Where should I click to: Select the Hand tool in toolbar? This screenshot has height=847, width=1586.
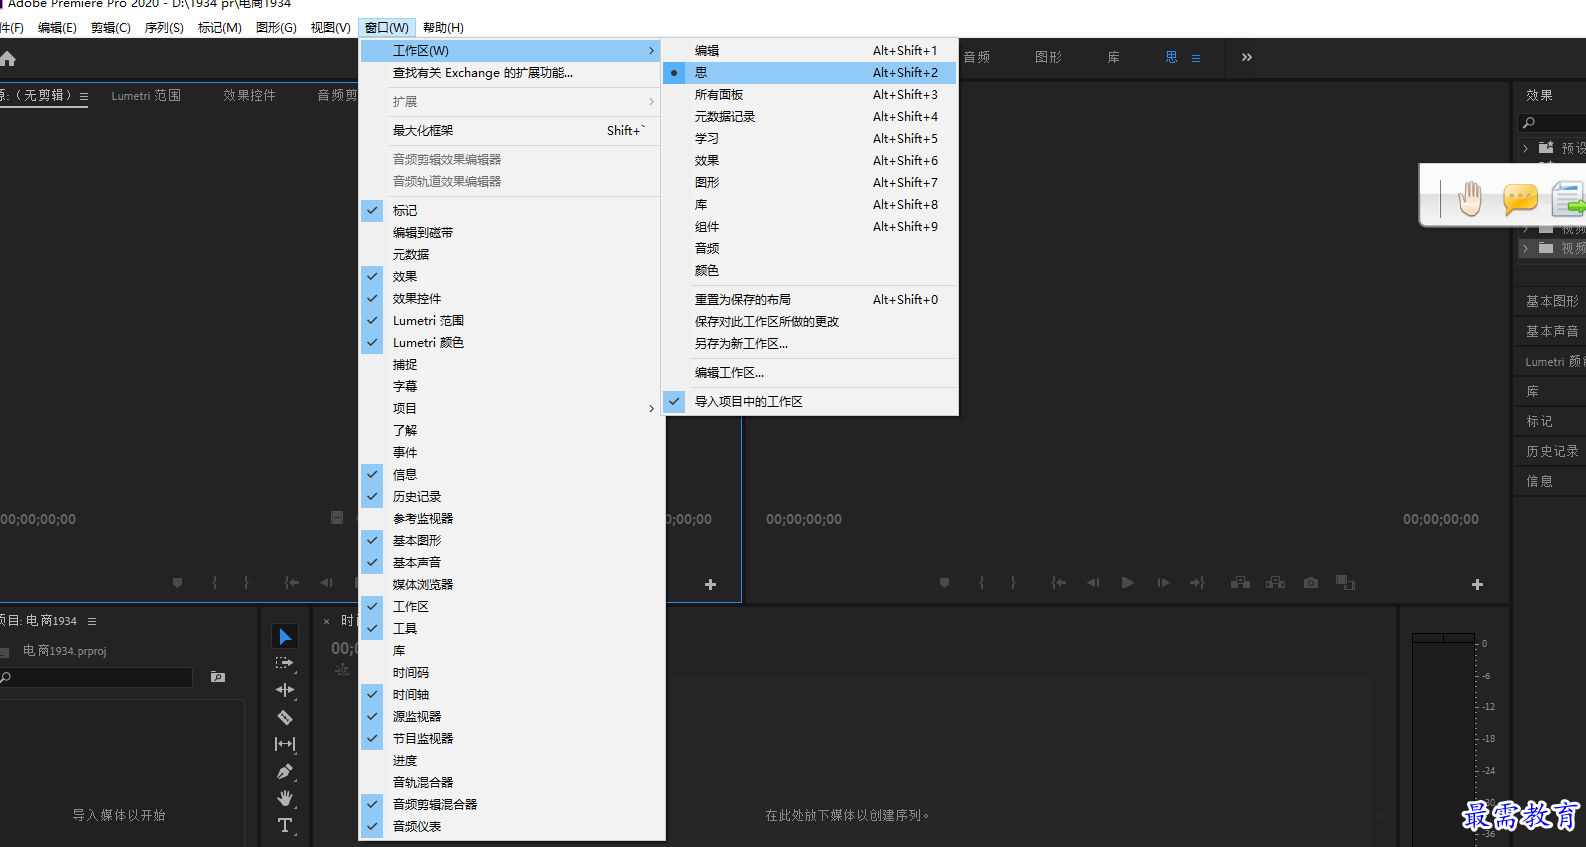(x=285, y=798)
